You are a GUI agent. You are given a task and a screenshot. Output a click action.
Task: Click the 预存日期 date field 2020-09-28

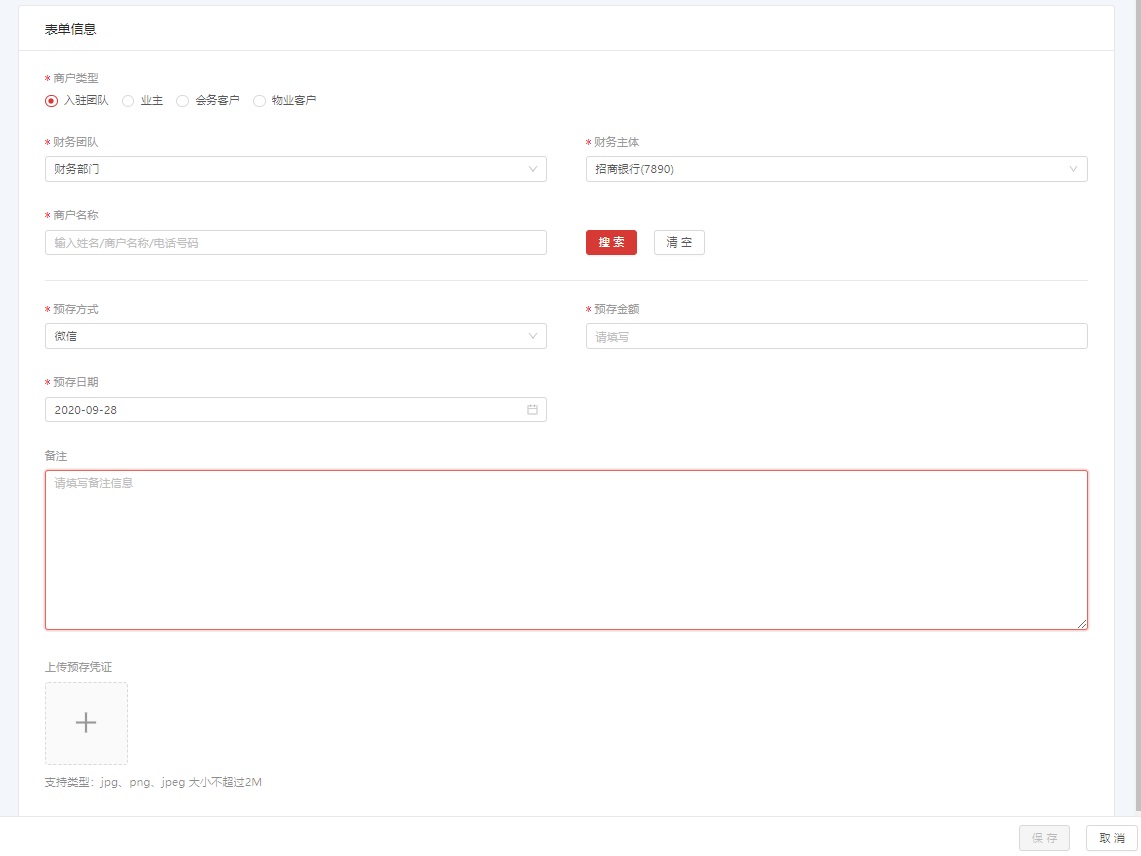point(280,410)
